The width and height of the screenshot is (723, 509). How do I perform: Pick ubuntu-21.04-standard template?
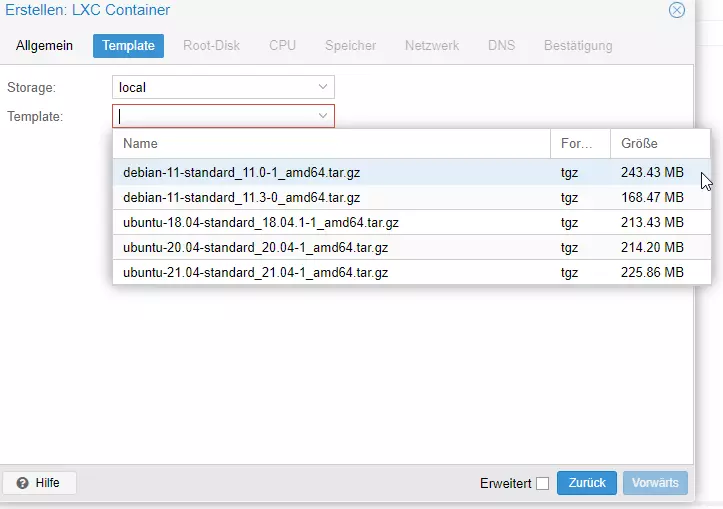coord(255,272)
